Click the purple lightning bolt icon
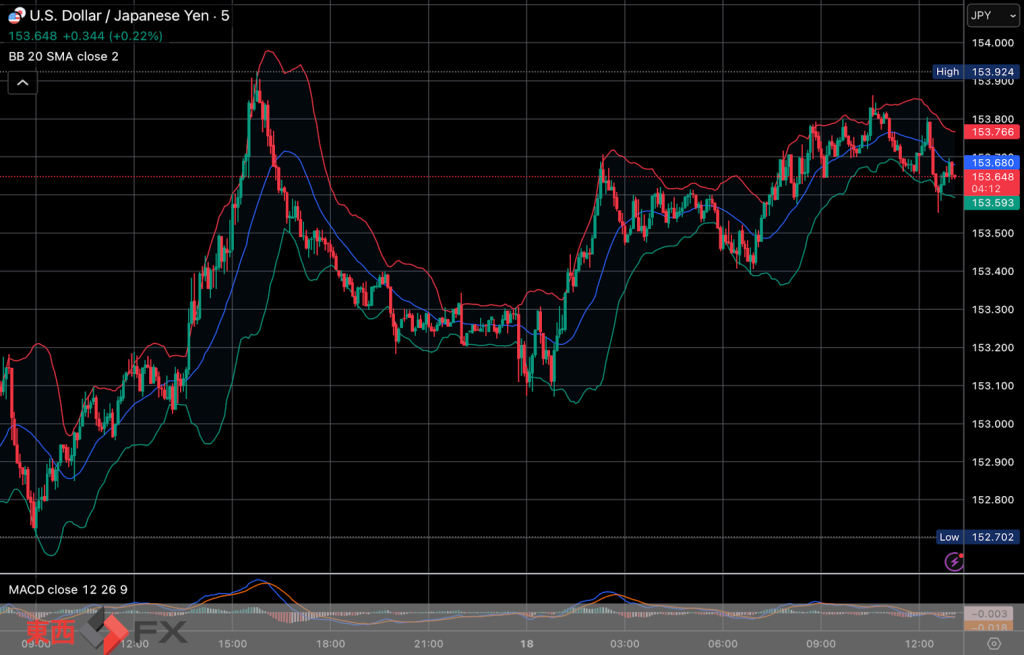1024x655 pixels. (954, 561)
